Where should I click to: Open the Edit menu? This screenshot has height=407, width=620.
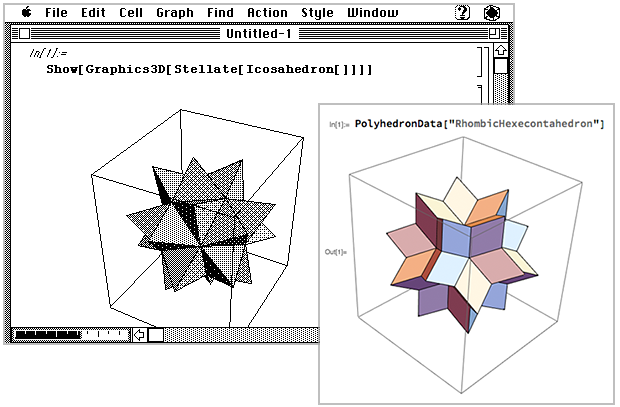[x=94, y=13]
